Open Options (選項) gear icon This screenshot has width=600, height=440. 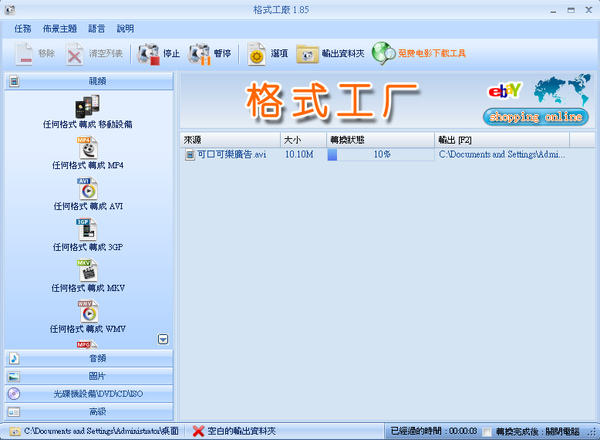point(256,54)
